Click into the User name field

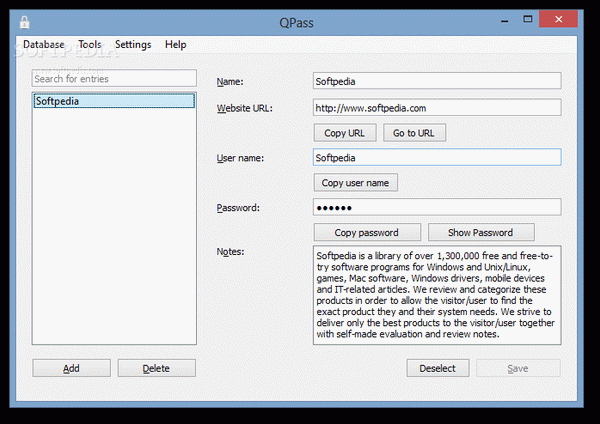(x=437, y=157)
